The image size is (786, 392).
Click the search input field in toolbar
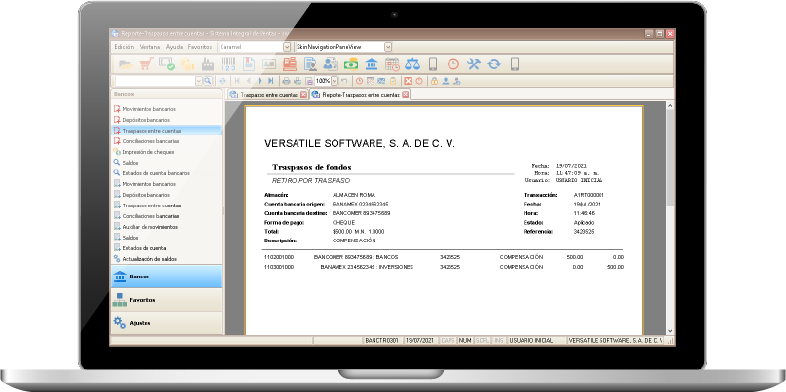(155, 81)
